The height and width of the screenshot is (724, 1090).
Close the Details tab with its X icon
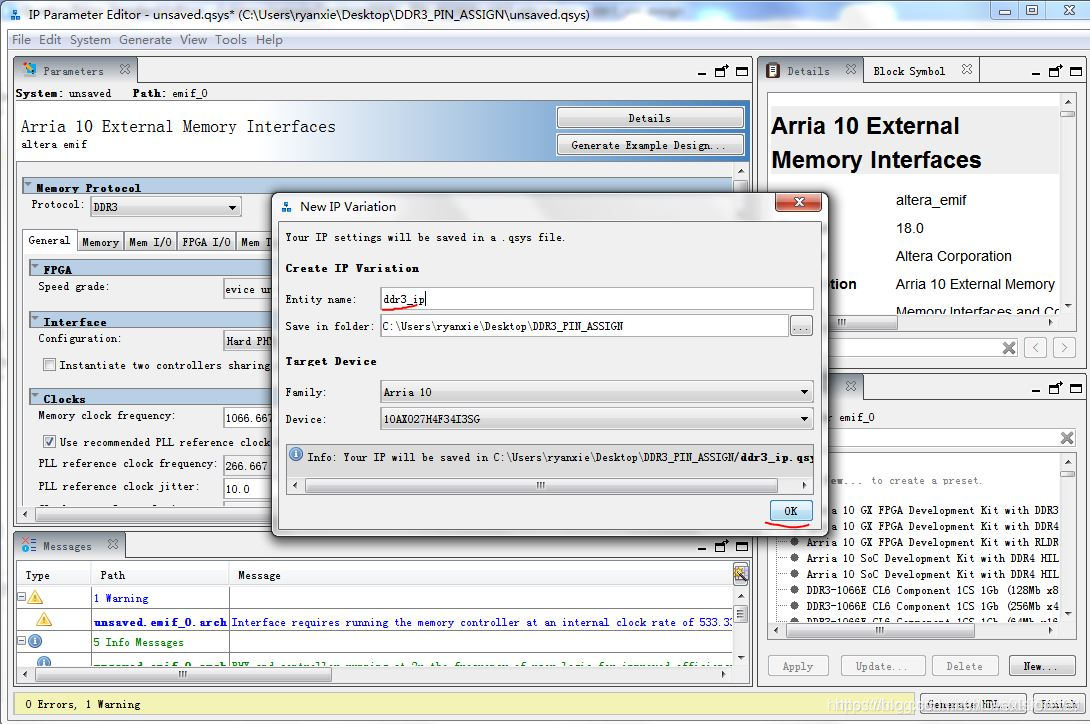pos(851,69)
